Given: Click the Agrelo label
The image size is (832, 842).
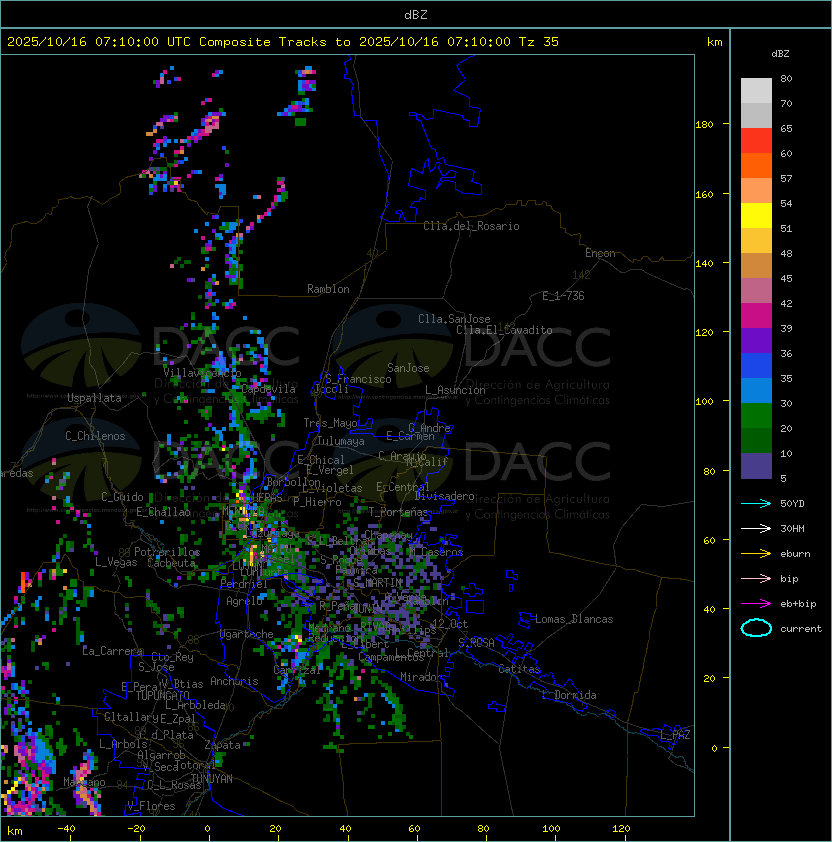Looking at the screenshot, I should 244,601.
